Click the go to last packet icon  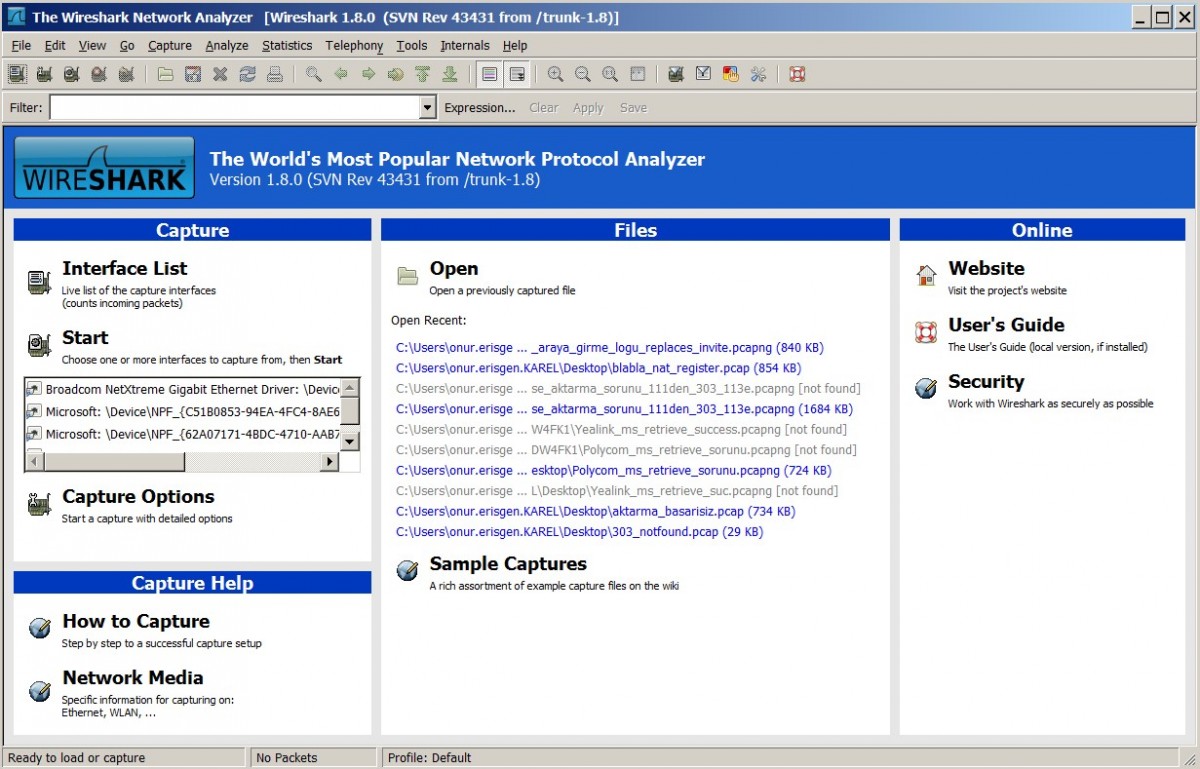(x=449, y=74)
